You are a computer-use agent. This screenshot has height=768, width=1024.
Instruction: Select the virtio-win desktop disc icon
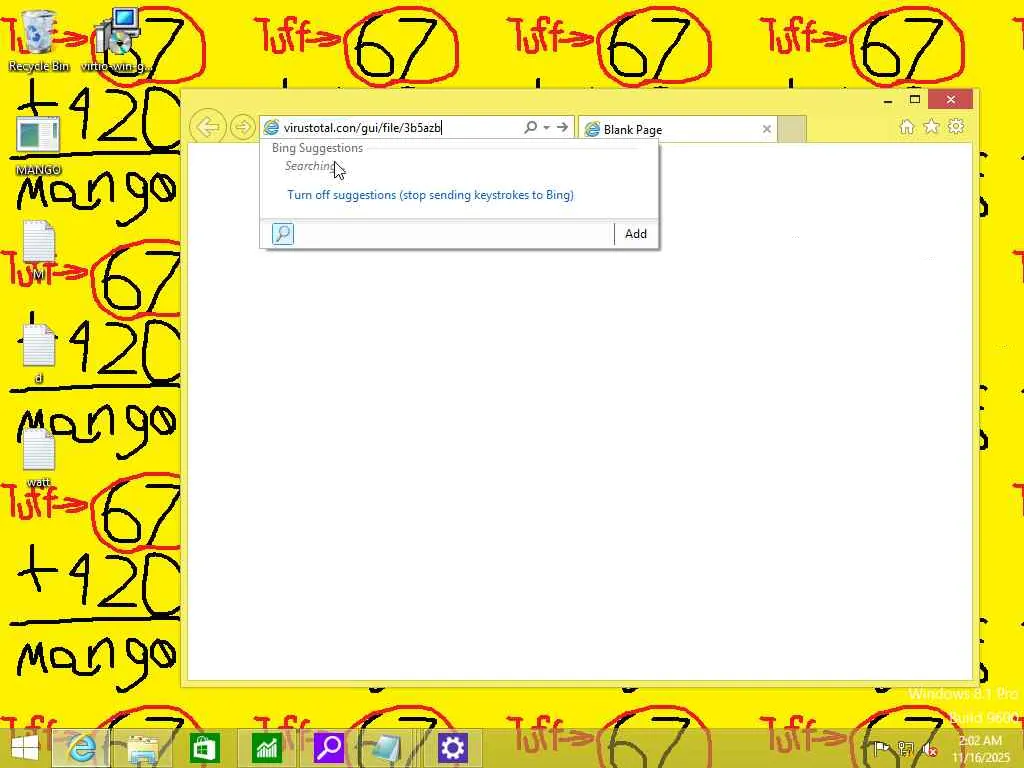coord(117,40)
